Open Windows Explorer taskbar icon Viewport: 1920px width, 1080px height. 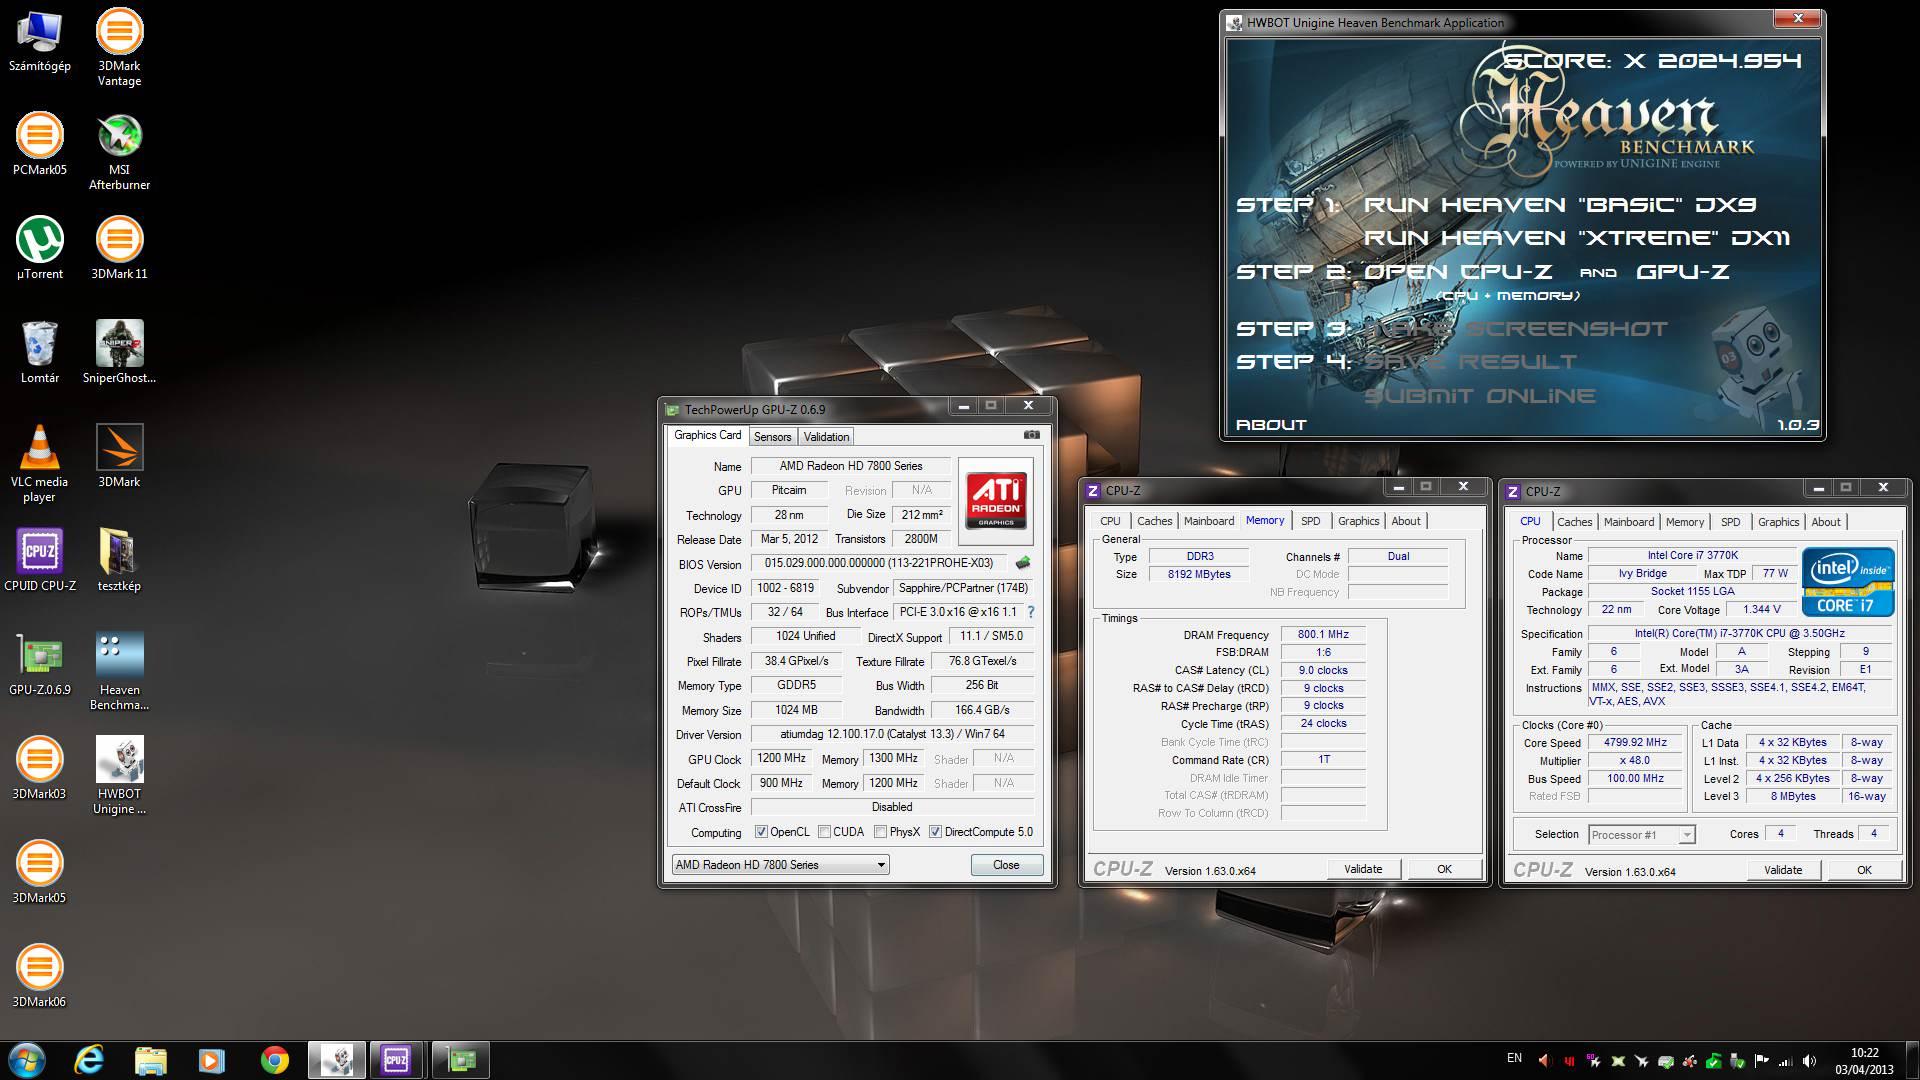tap(150, 1060)
